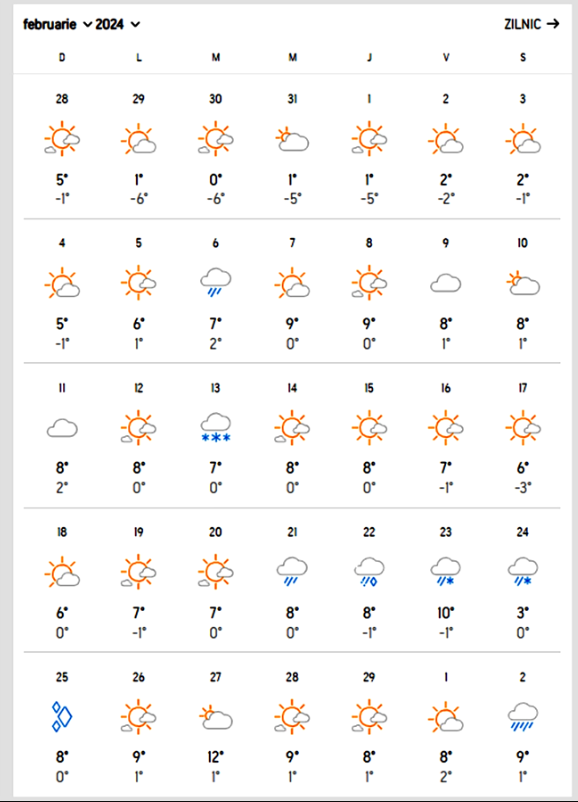Expand the 2024 year dropdown
This screenshot has height=802, width=578.
[118, 24]
